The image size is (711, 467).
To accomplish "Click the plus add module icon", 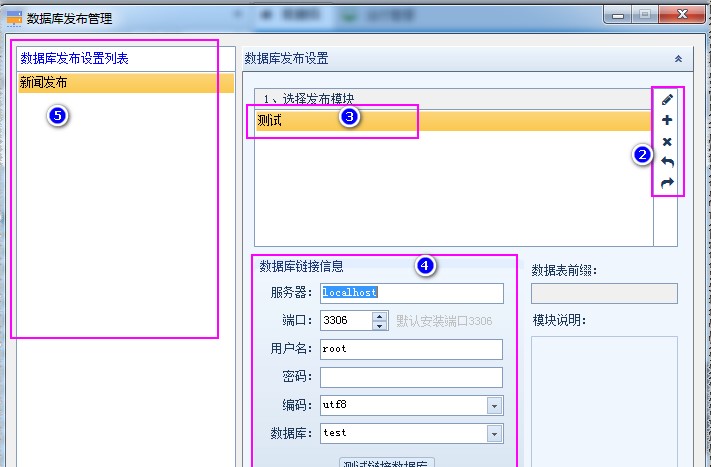I will (667, 120).
